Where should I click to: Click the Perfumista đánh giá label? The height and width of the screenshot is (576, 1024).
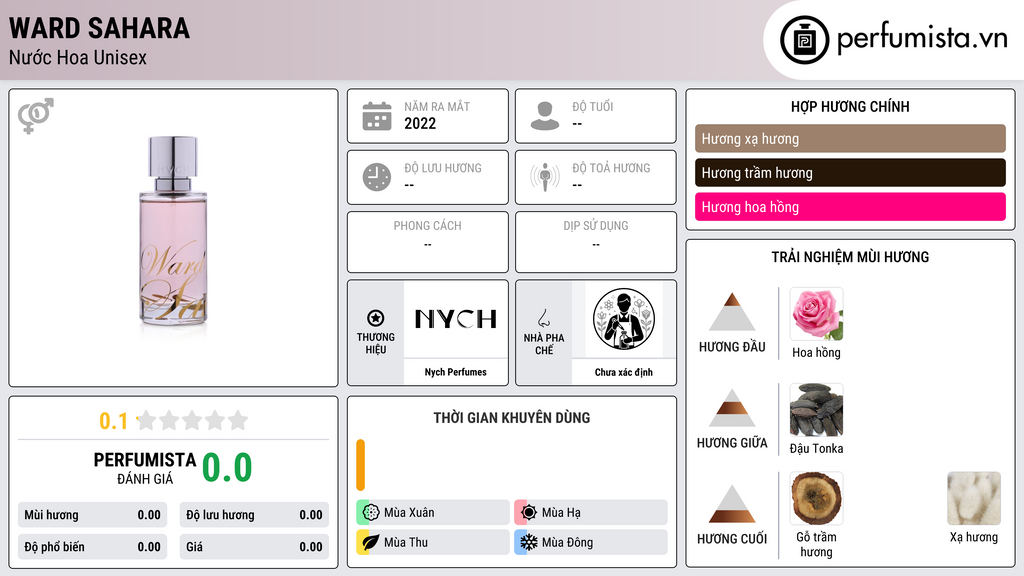coord(145,468)
